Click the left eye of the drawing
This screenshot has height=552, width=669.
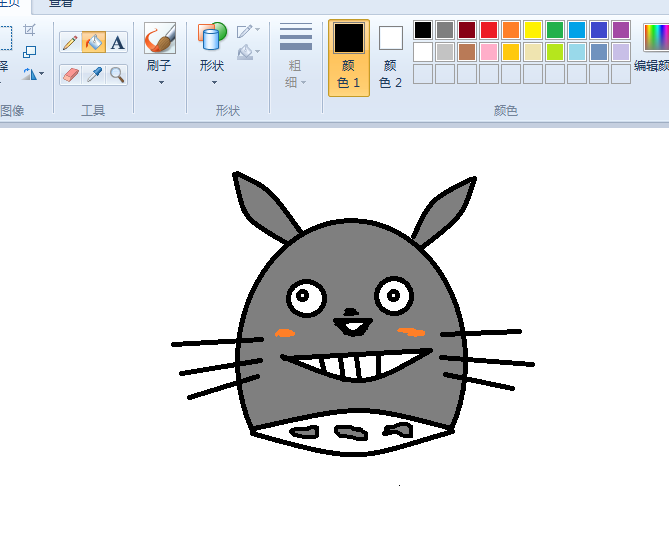pyautogui.click(x=306, y=298)
